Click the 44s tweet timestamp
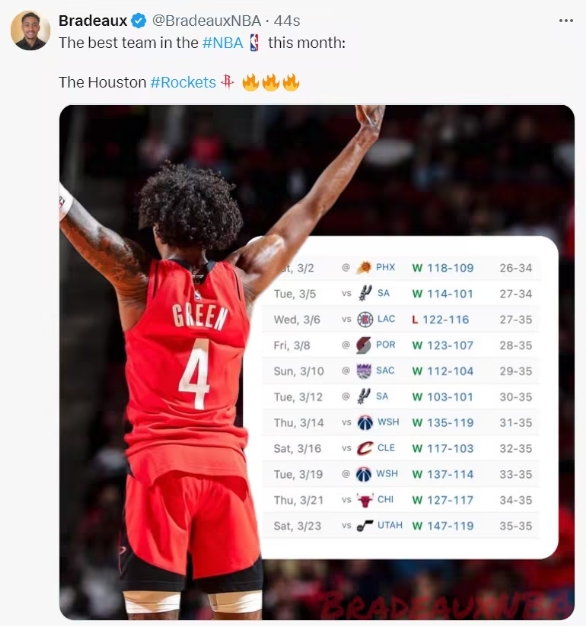This screenshot has width=588, height=626. [287, 21]
